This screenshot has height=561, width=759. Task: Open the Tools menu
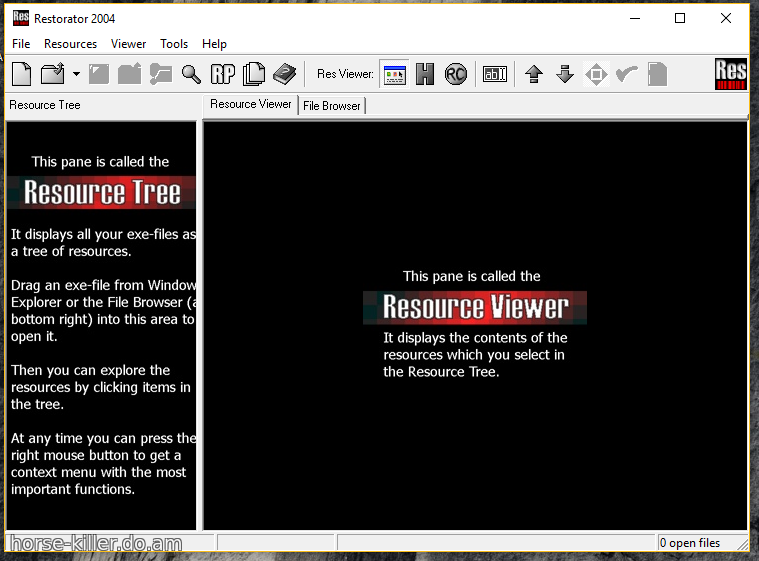[x=174, y=44]
